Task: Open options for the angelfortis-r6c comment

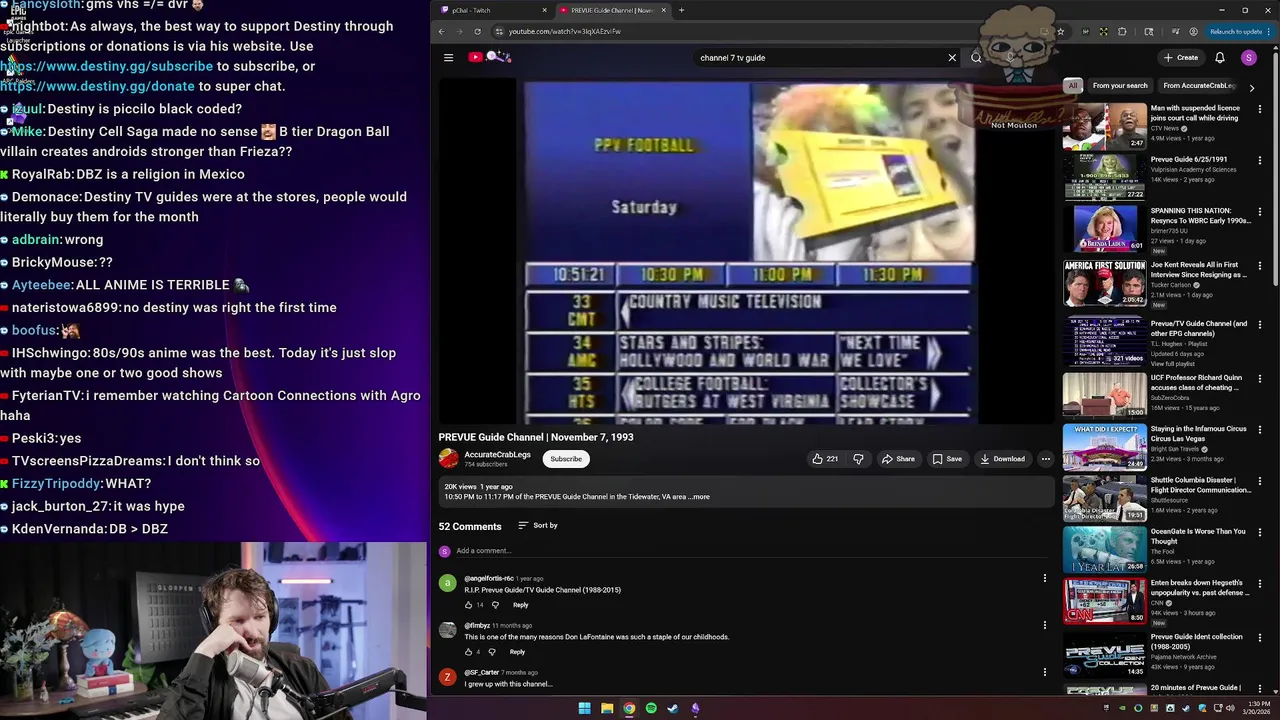Action: click(1044, 578)
